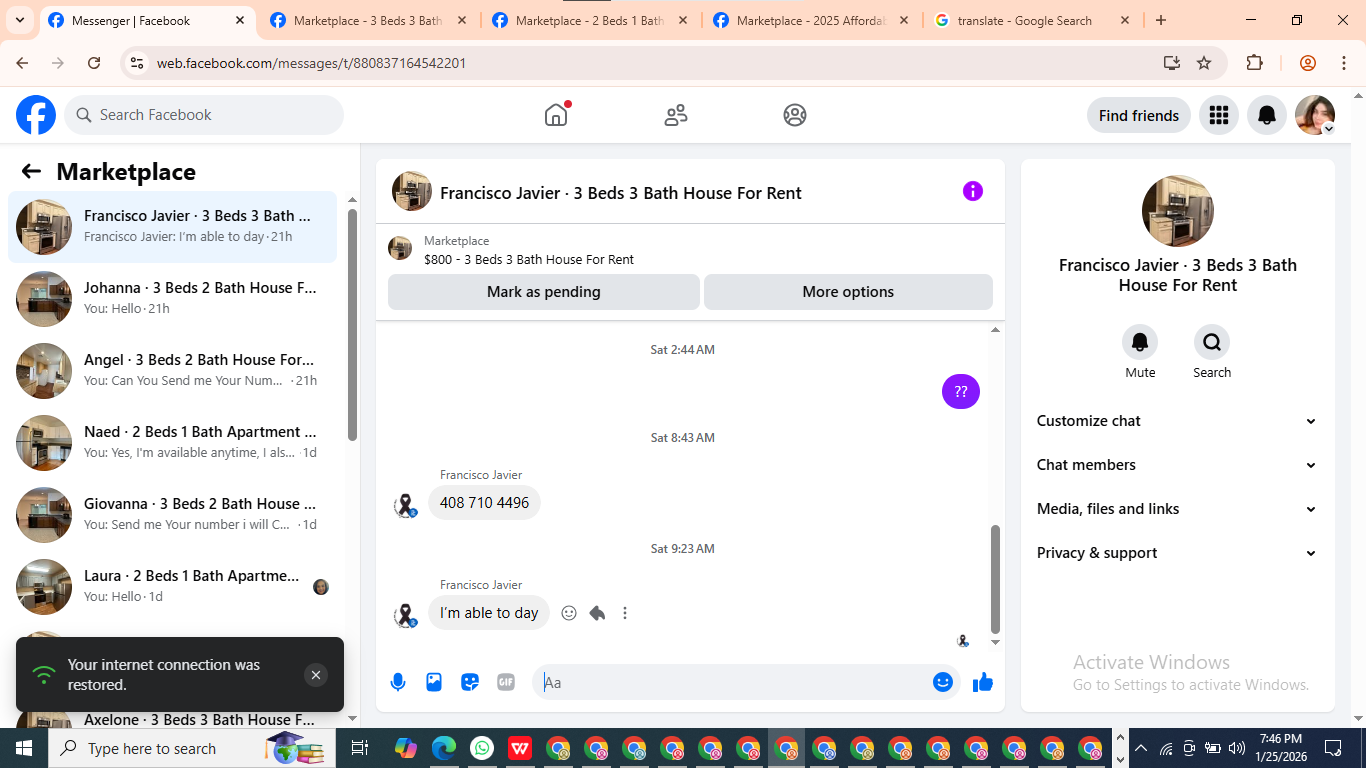The height and width of the screenshot is (768, 1366).
Task: Click the conversation list scrollbar
Action: pos(352,324)
